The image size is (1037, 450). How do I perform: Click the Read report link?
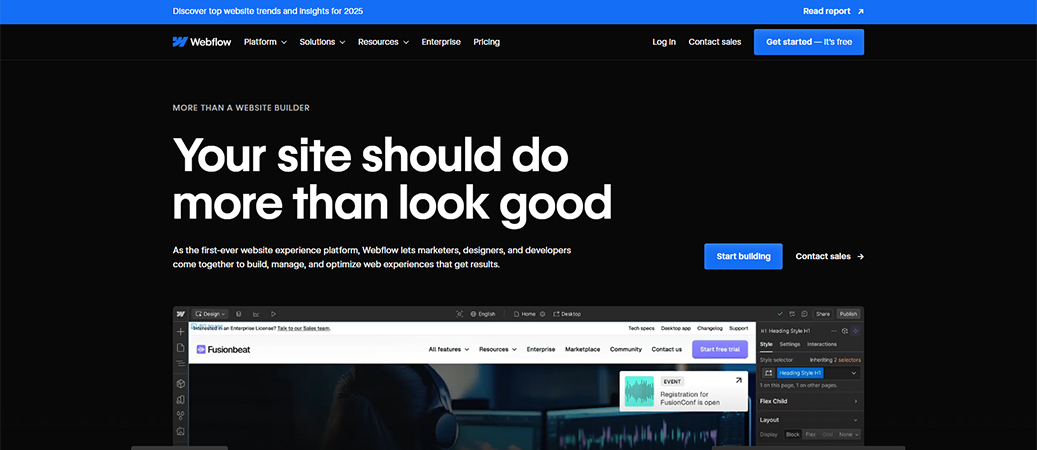833,12
